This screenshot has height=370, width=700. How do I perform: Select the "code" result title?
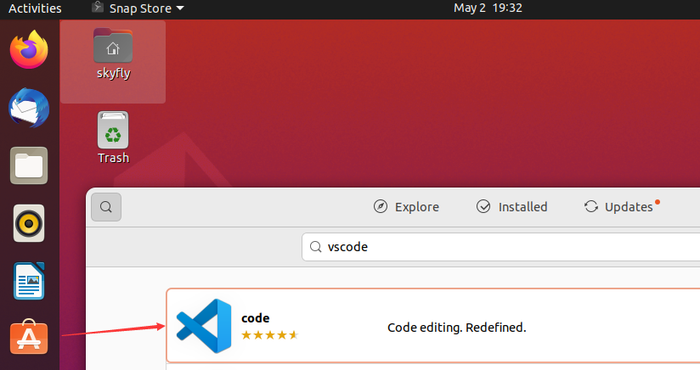pos(255,318)
